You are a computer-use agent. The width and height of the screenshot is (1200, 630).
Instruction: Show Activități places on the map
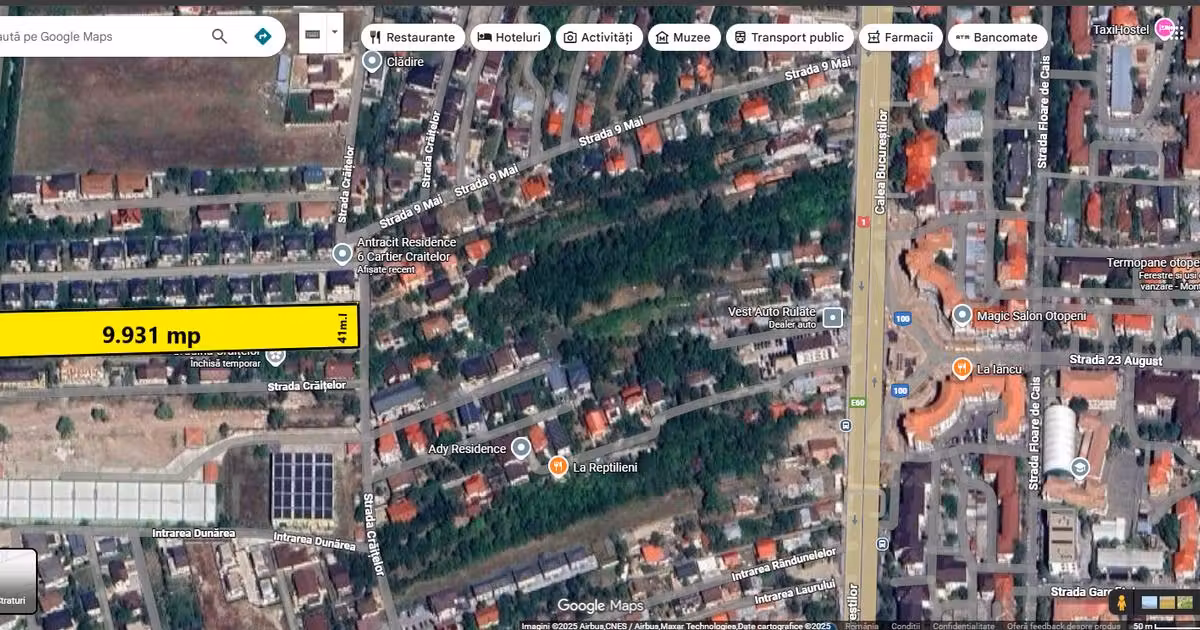(x=599, y=37)
